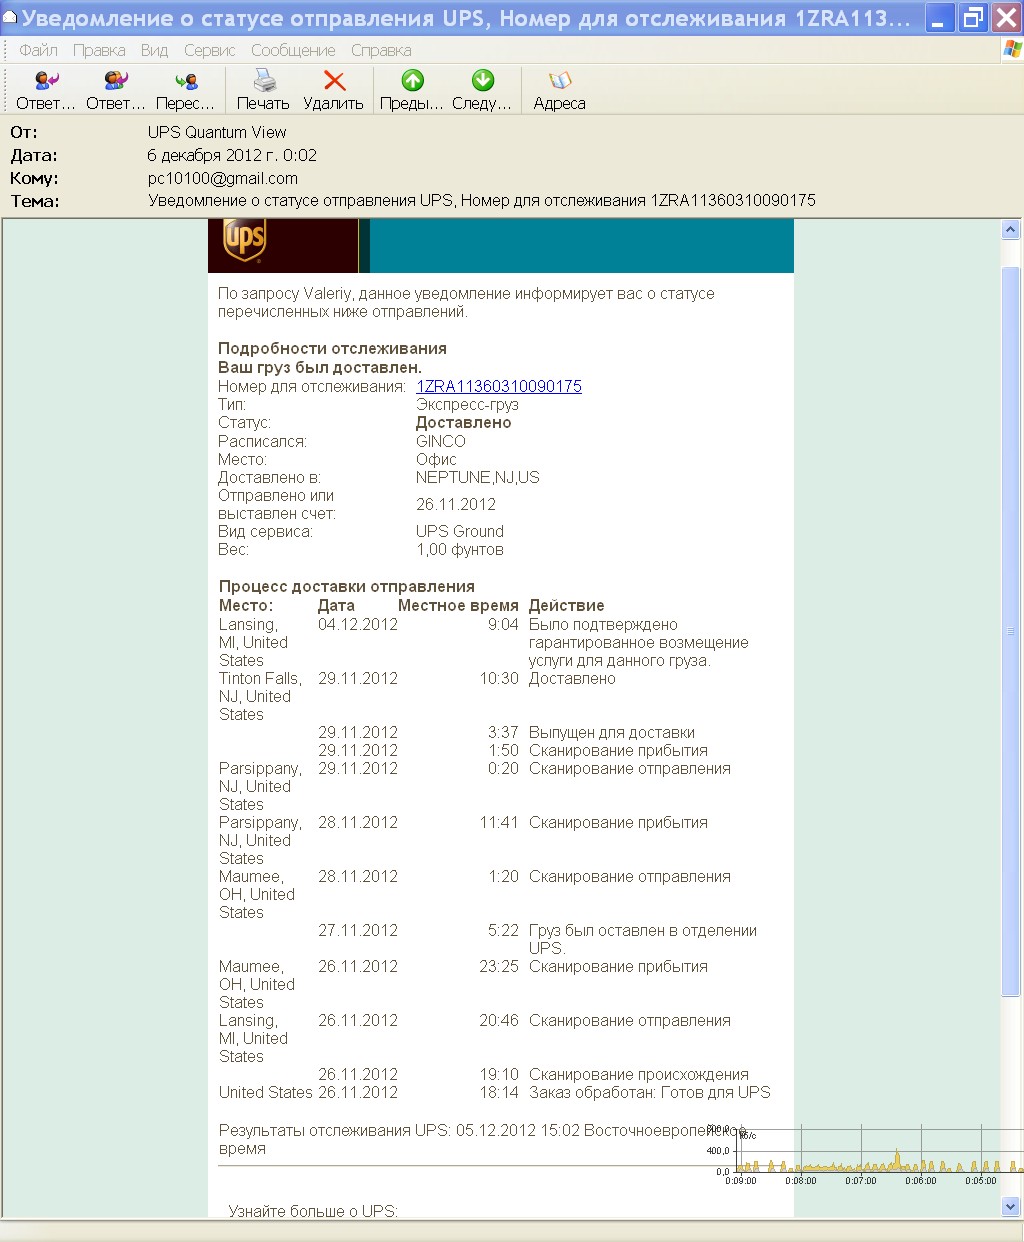Click the 04.12.2012 date cell
Viewport: 1024px width, 1242px height.
click(358, 624)
